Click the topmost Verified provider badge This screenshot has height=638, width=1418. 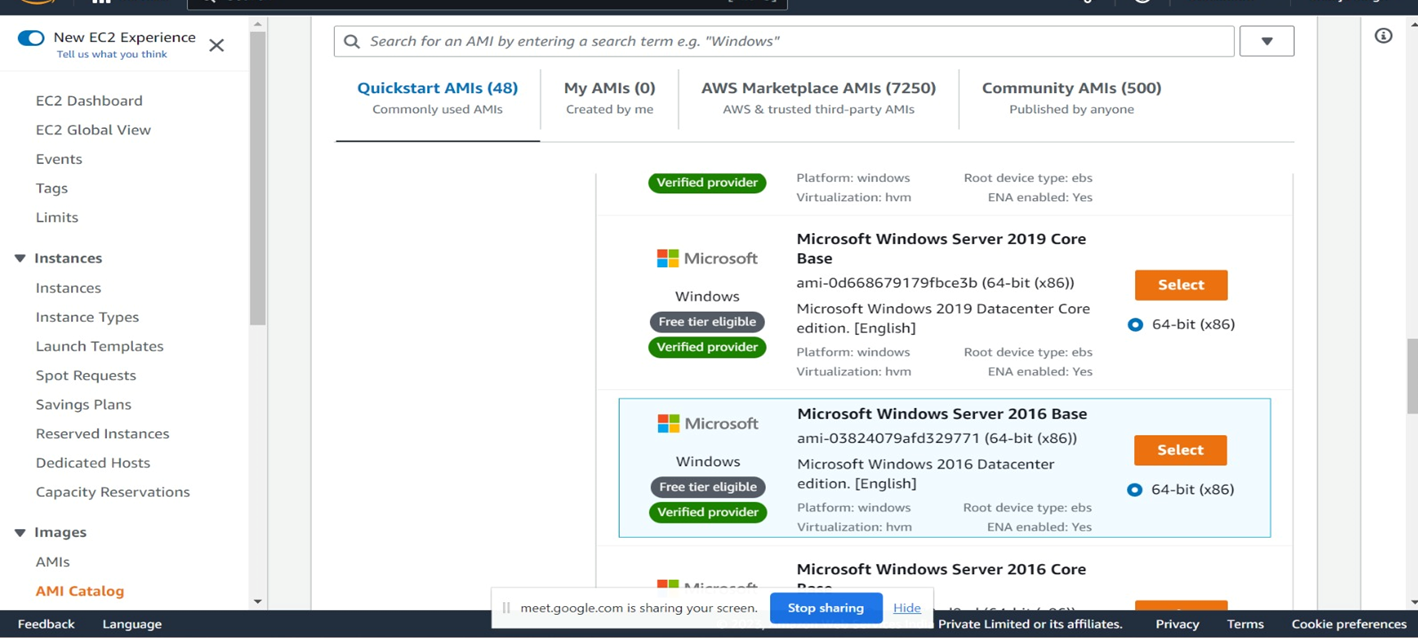[x=707, y=182]
